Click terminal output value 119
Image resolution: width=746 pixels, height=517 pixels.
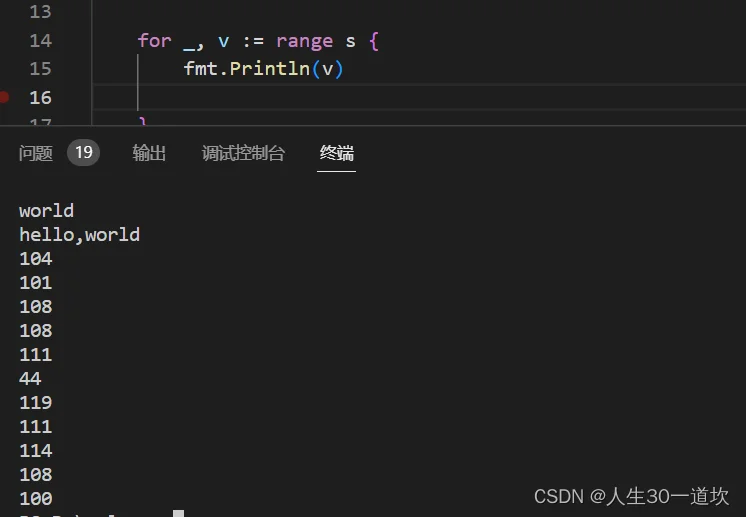[x=36, y=403]
